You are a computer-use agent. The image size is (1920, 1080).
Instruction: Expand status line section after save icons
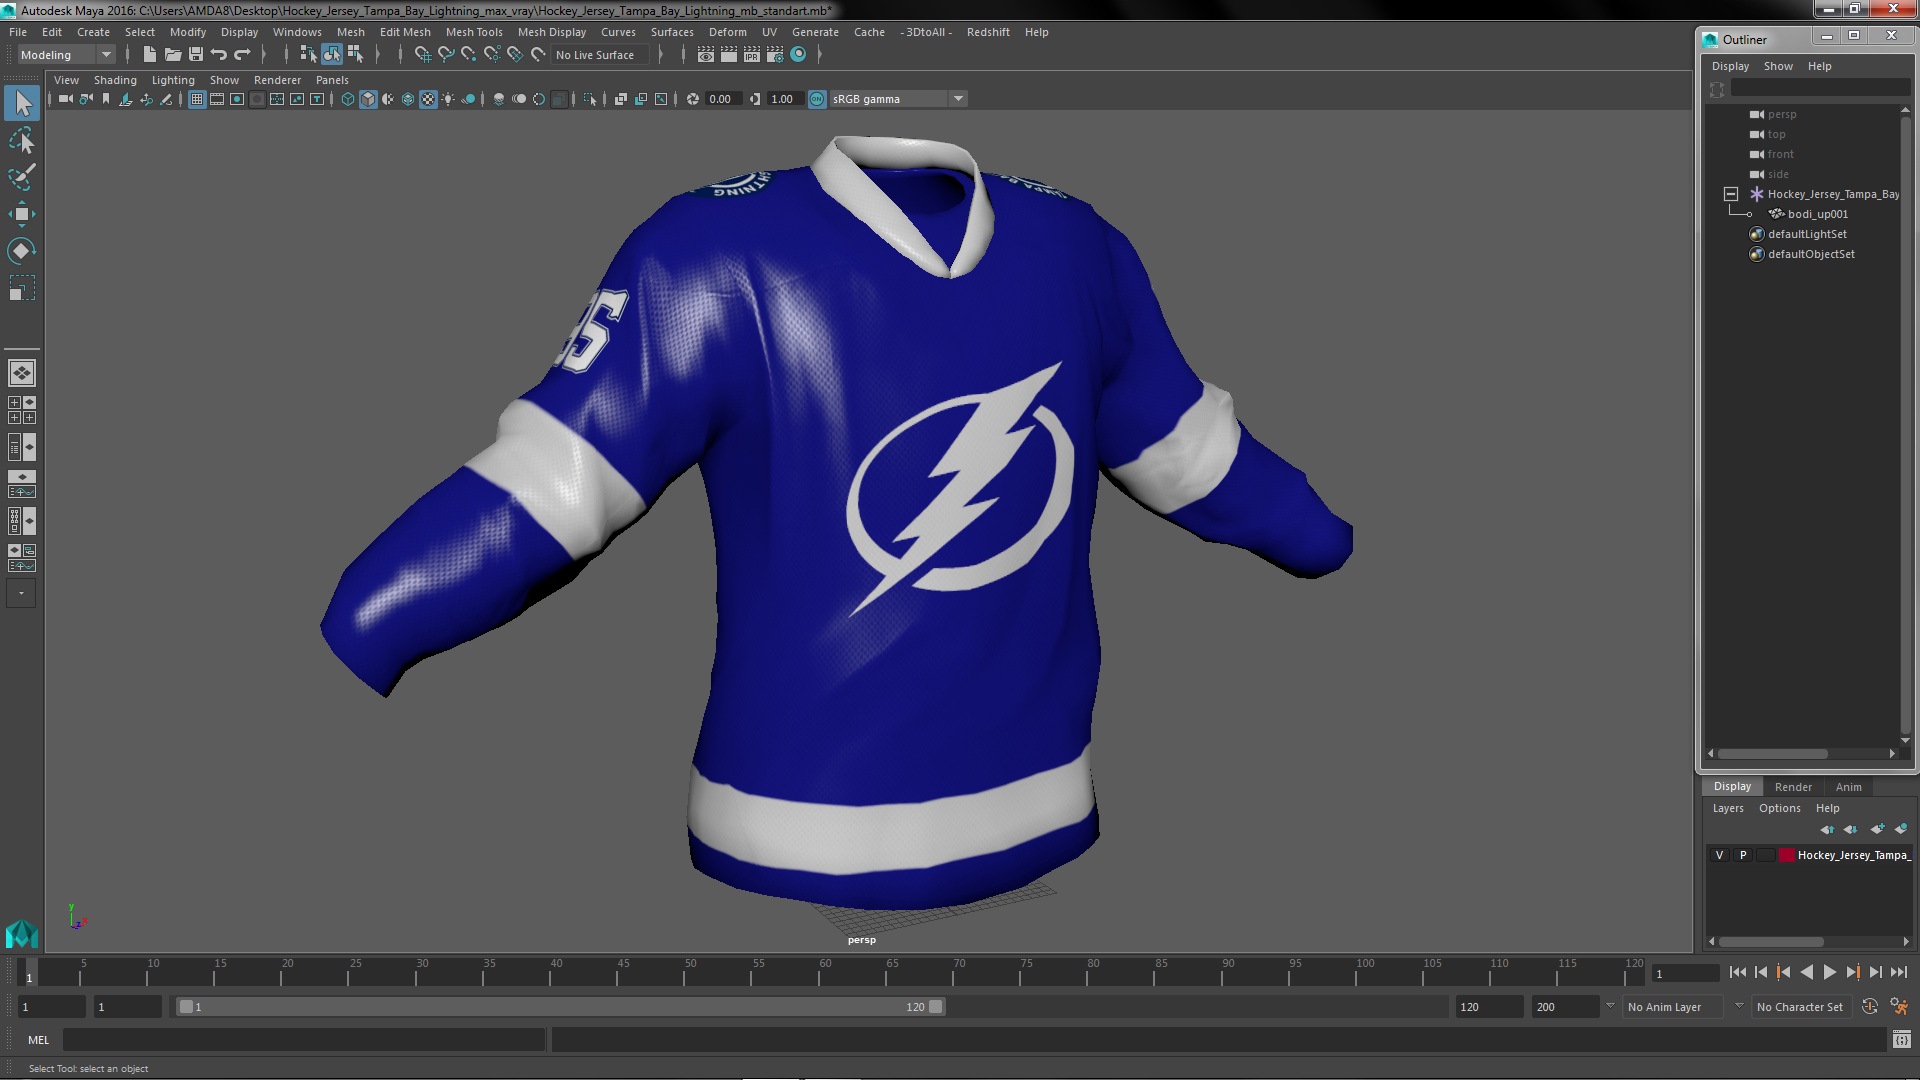click(263, 55)
